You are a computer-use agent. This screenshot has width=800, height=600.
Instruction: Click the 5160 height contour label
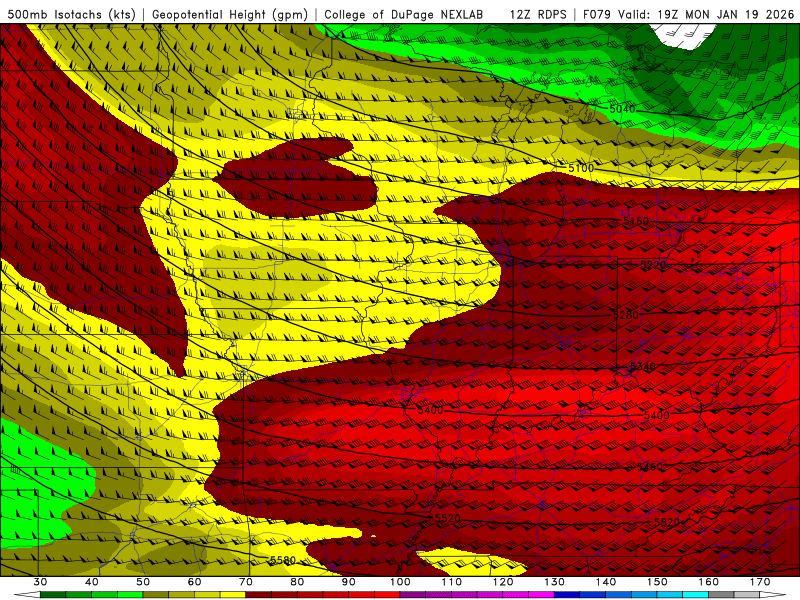(x=636, y=221)
